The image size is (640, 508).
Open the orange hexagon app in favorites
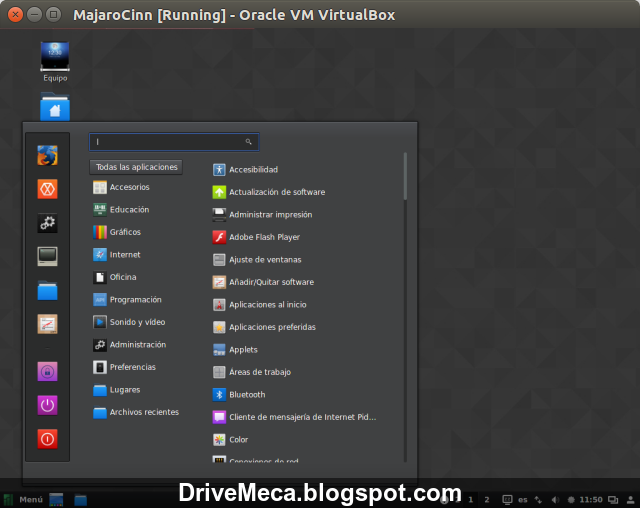point(47,189)
